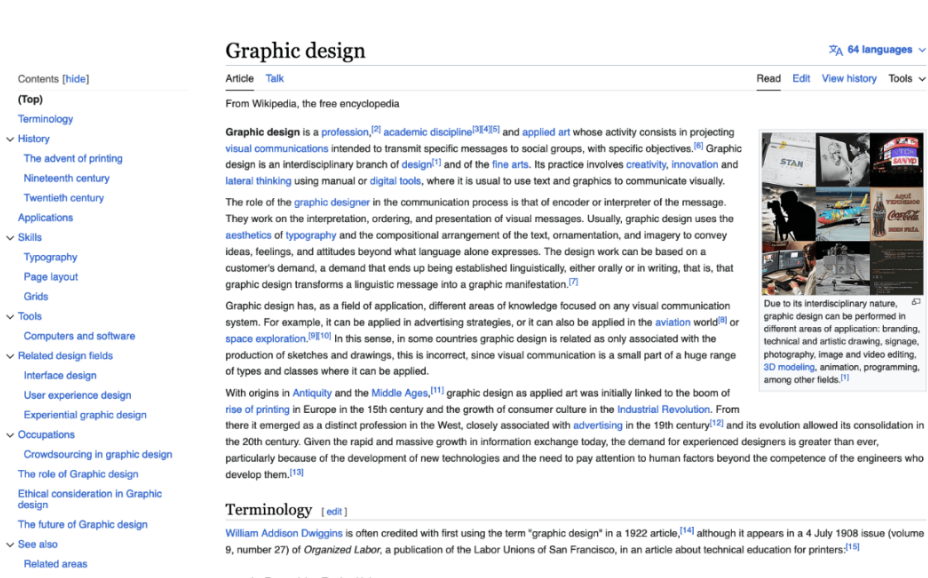Follow the 'visual communications' link

click(x=276, y=148)
